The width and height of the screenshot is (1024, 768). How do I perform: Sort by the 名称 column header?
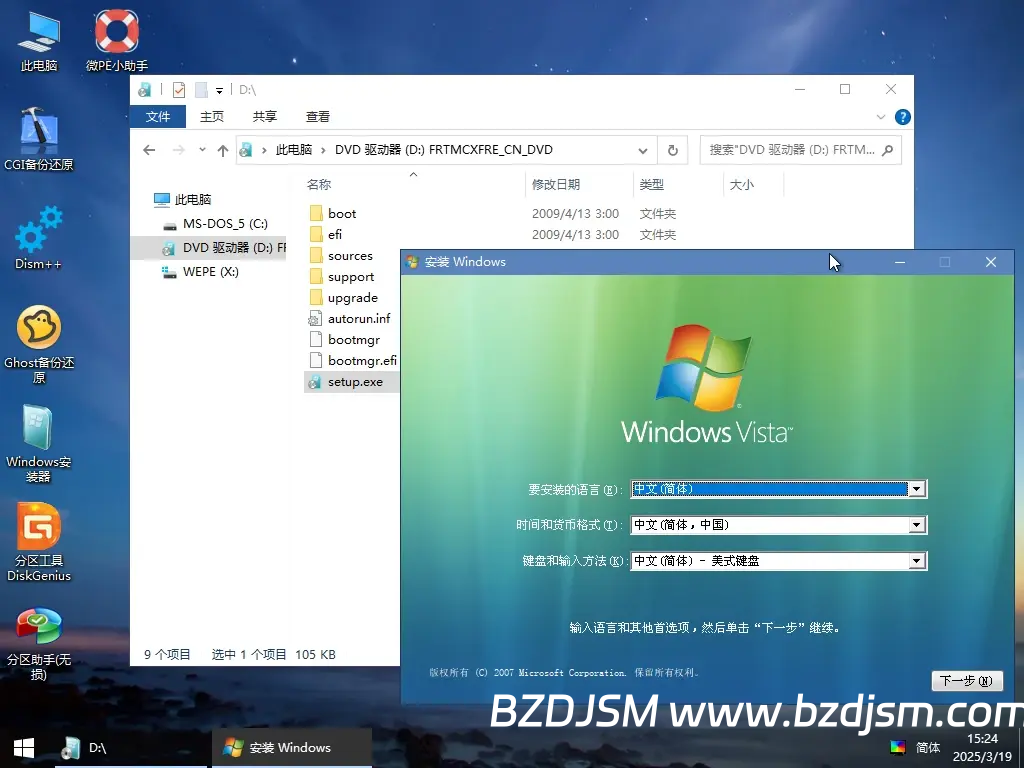(319, 185)
